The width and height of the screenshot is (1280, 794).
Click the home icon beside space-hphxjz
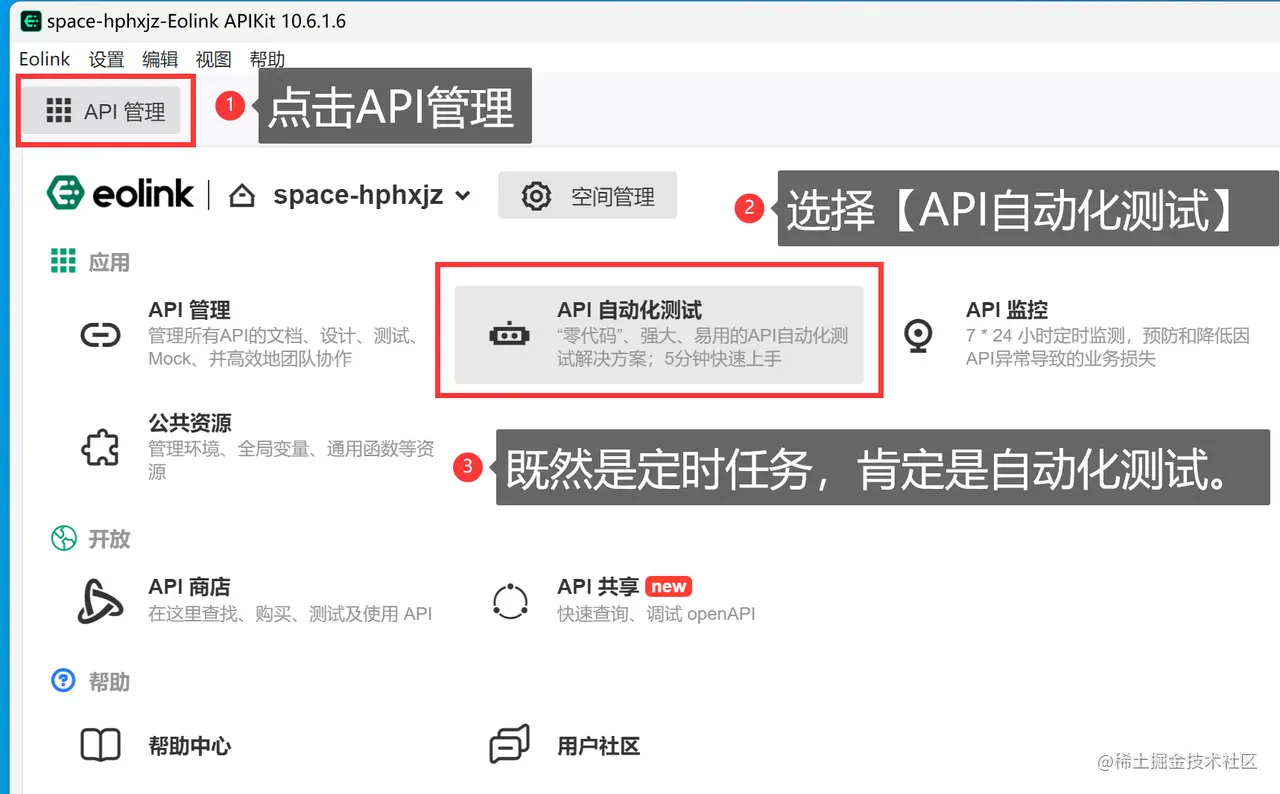[242, 196]
